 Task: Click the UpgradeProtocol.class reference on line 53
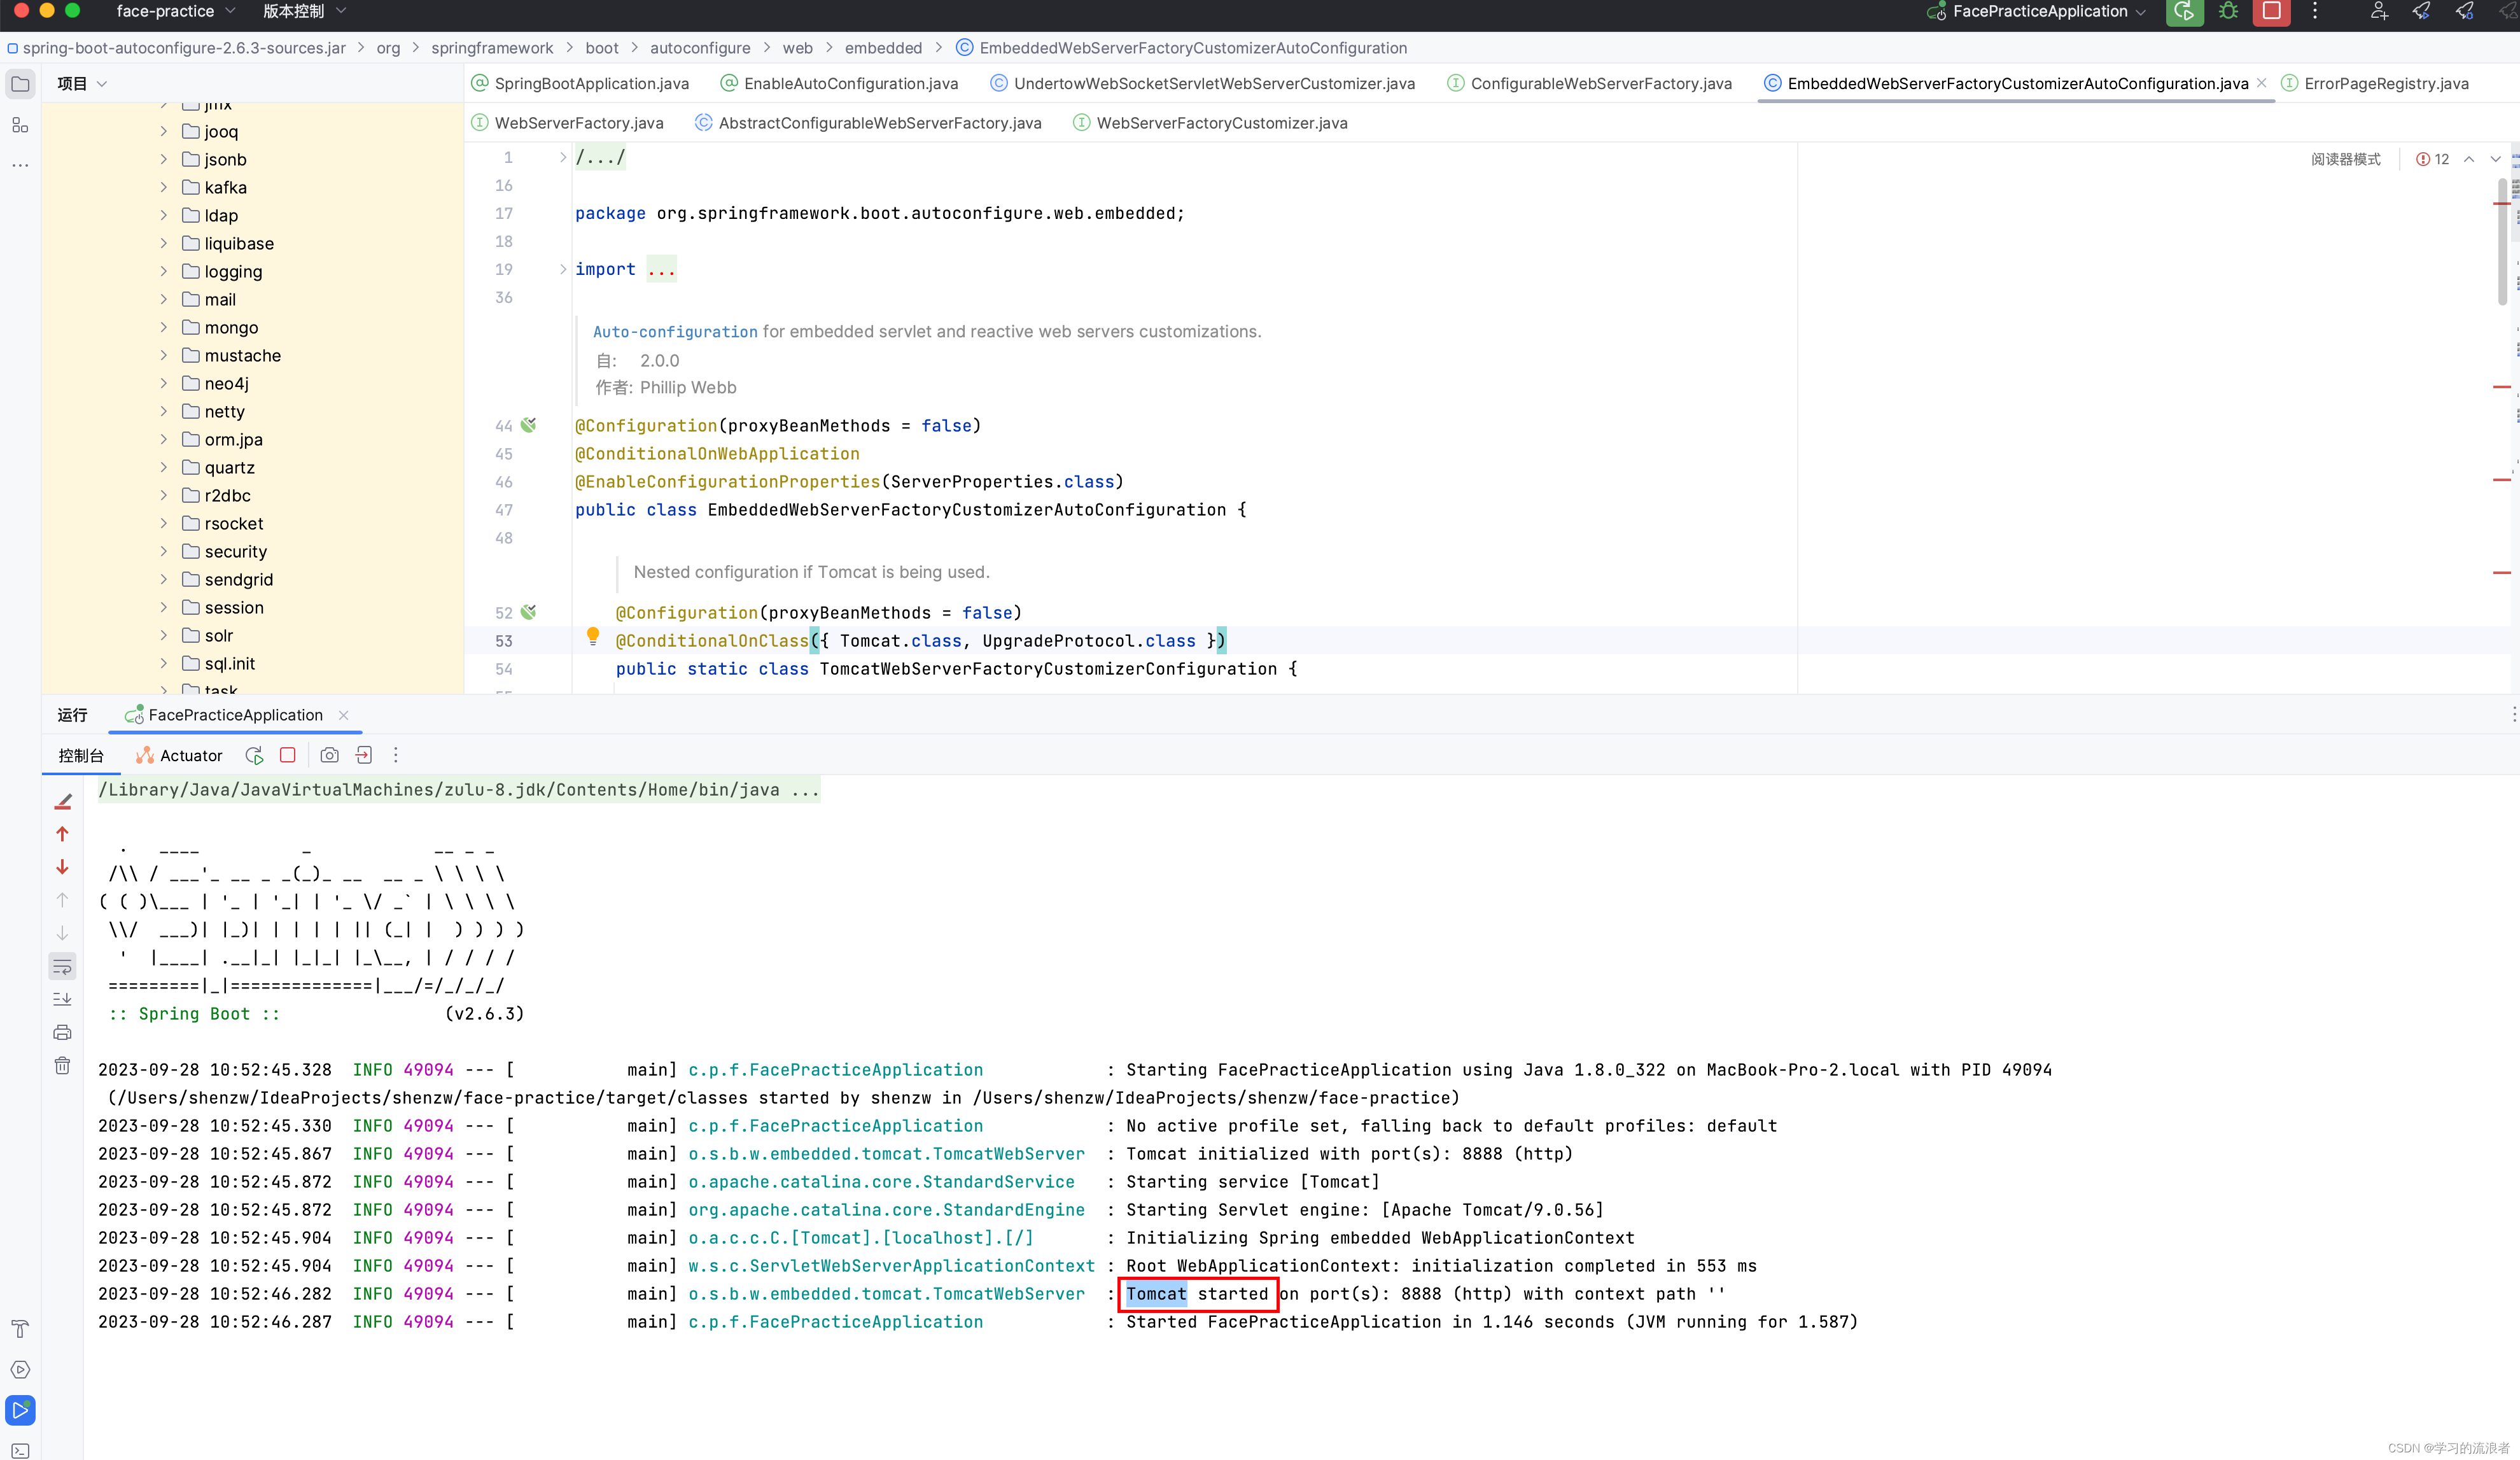click(x=1088, y=641)
